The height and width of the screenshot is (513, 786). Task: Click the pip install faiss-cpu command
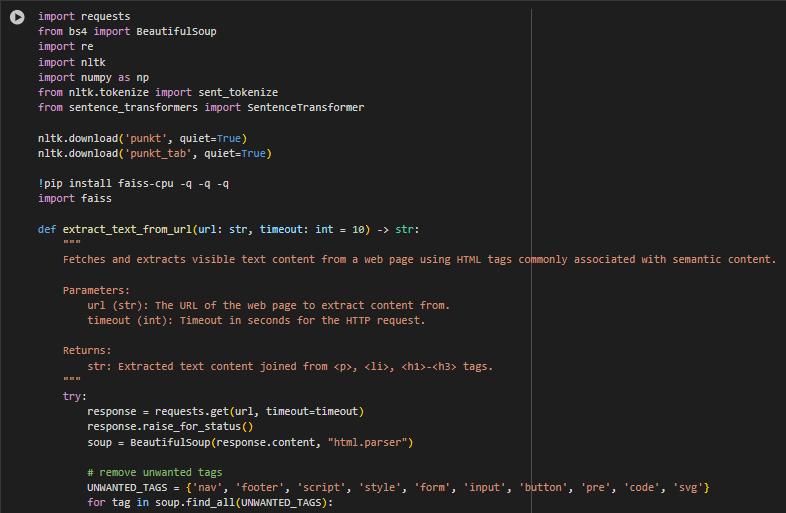pyautogui.click(x=133, y=184)
